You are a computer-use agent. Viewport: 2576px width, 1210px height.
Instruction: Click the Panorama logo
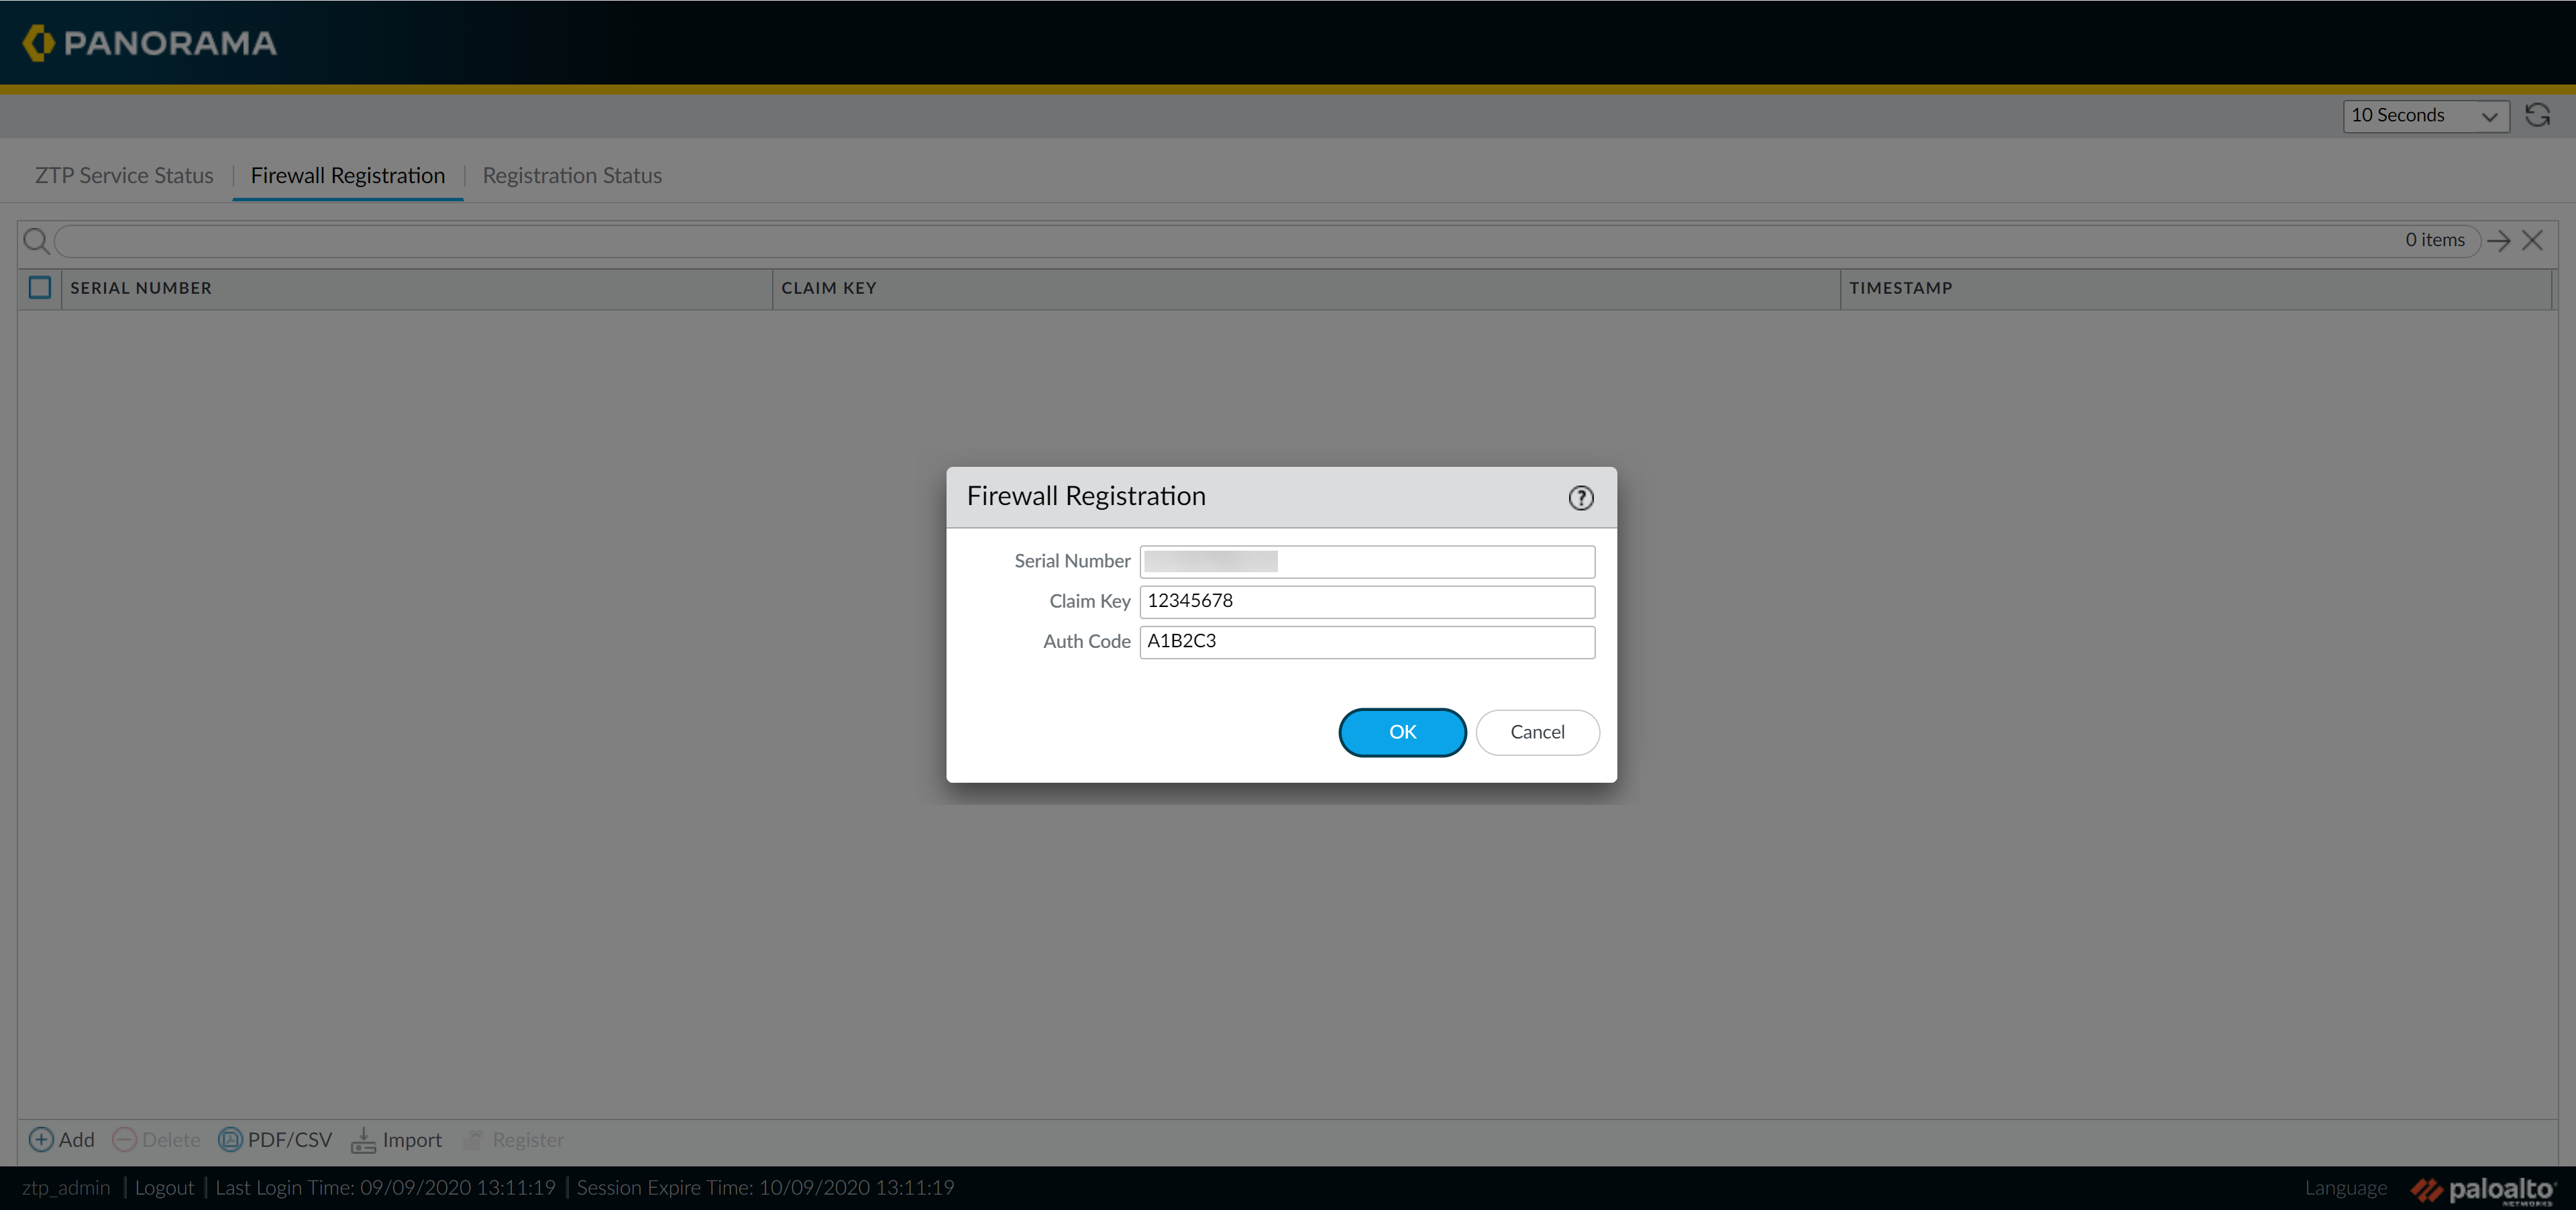coord(150,43)
